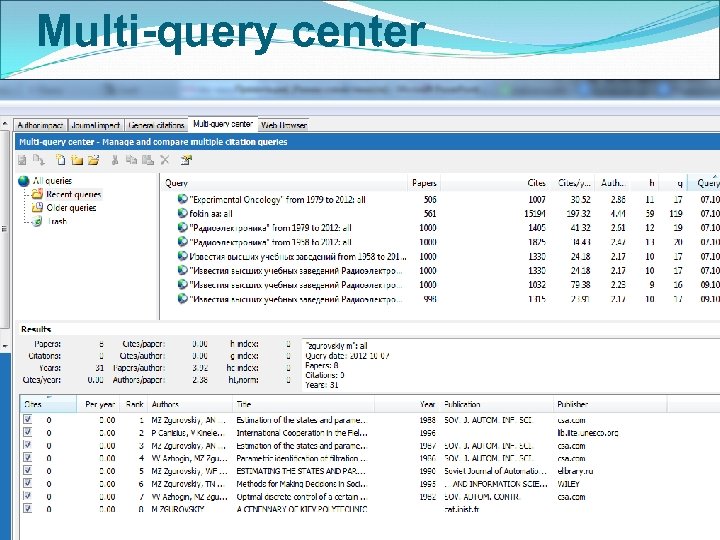
Task: Sort results by the Per year column header
Action: [98, 405]
